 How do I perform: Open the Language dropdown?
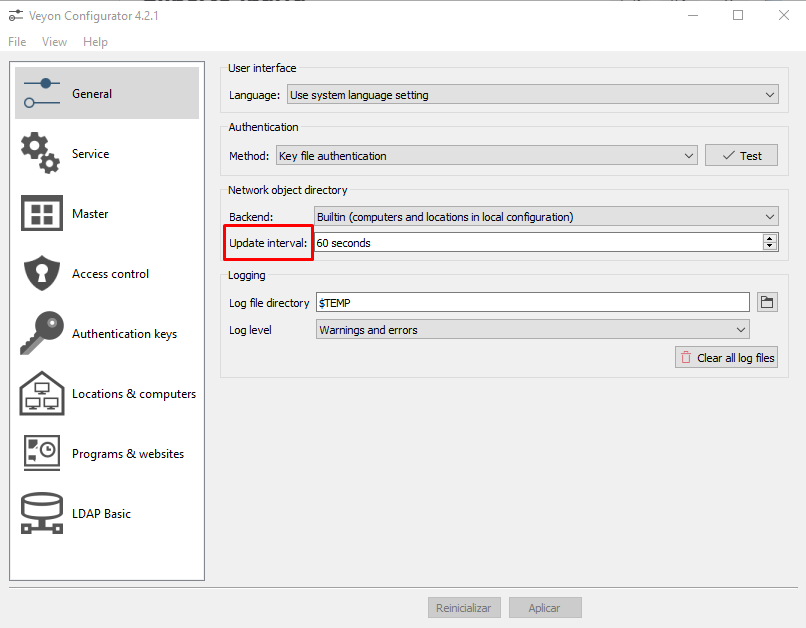point(533,95)
